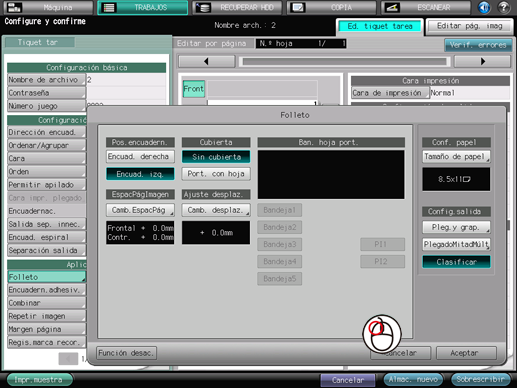Edit Nombre de archivo setting
The image size is (517, 388).
(x=46, y=80)
